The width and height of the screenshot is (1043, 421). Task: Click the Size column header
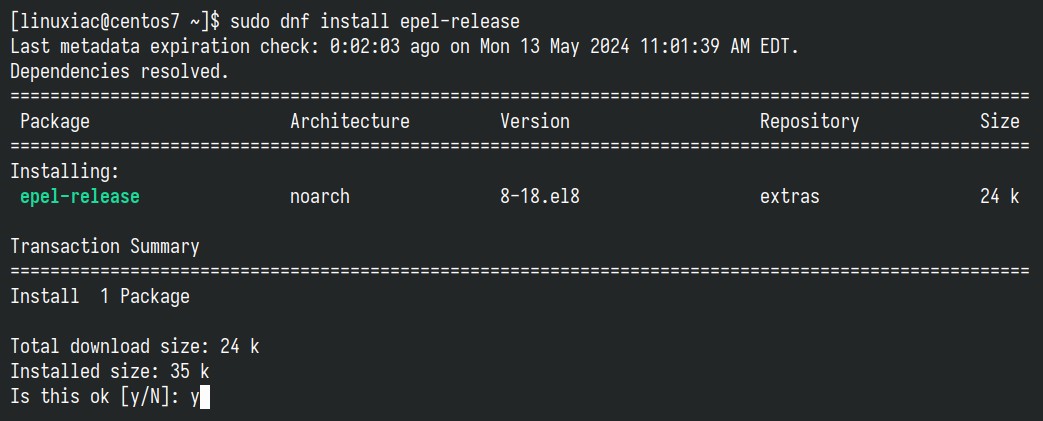1000,122
